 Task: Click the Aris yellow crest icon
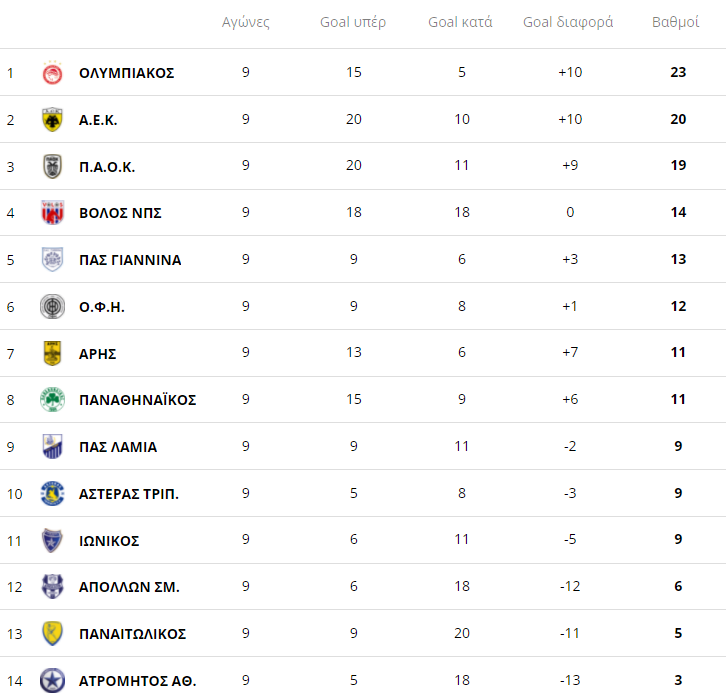[52, 353]
